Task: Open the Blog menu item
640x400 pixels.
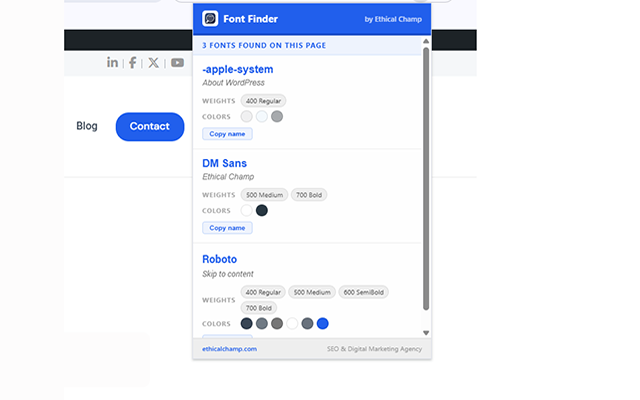Action: [87, 126]
